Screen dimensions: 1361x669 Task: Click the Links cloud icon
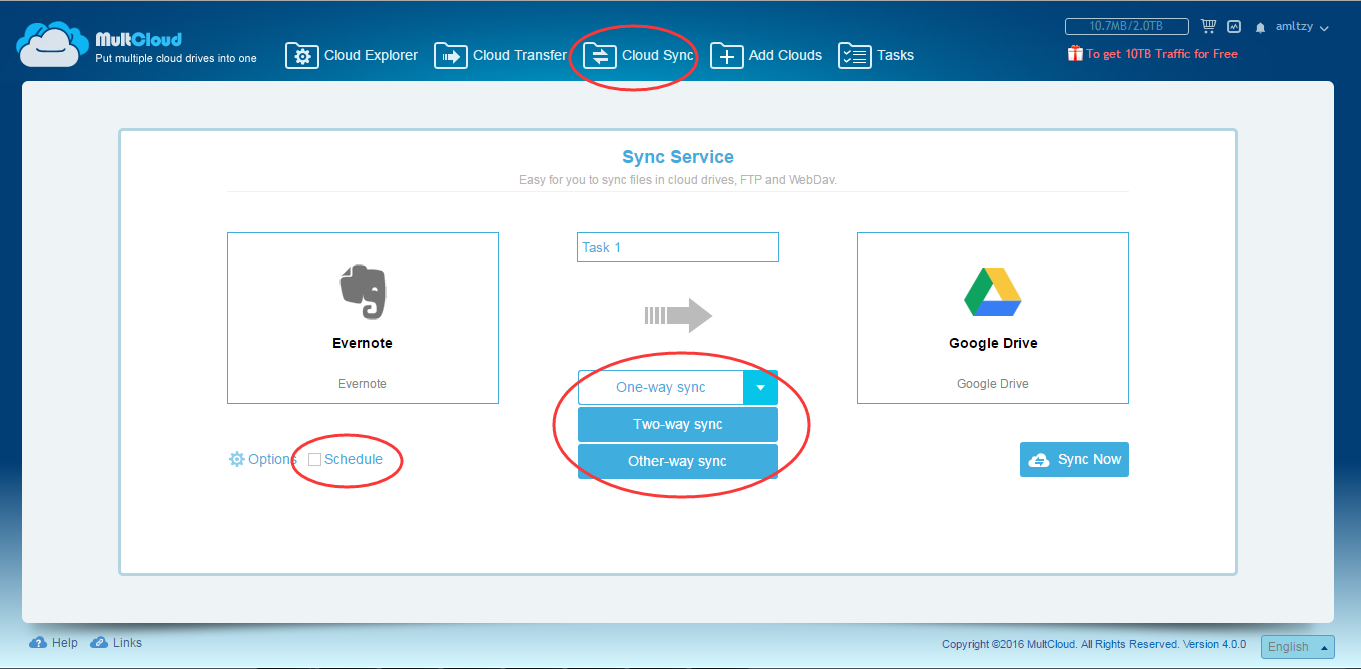pos(99,642)
